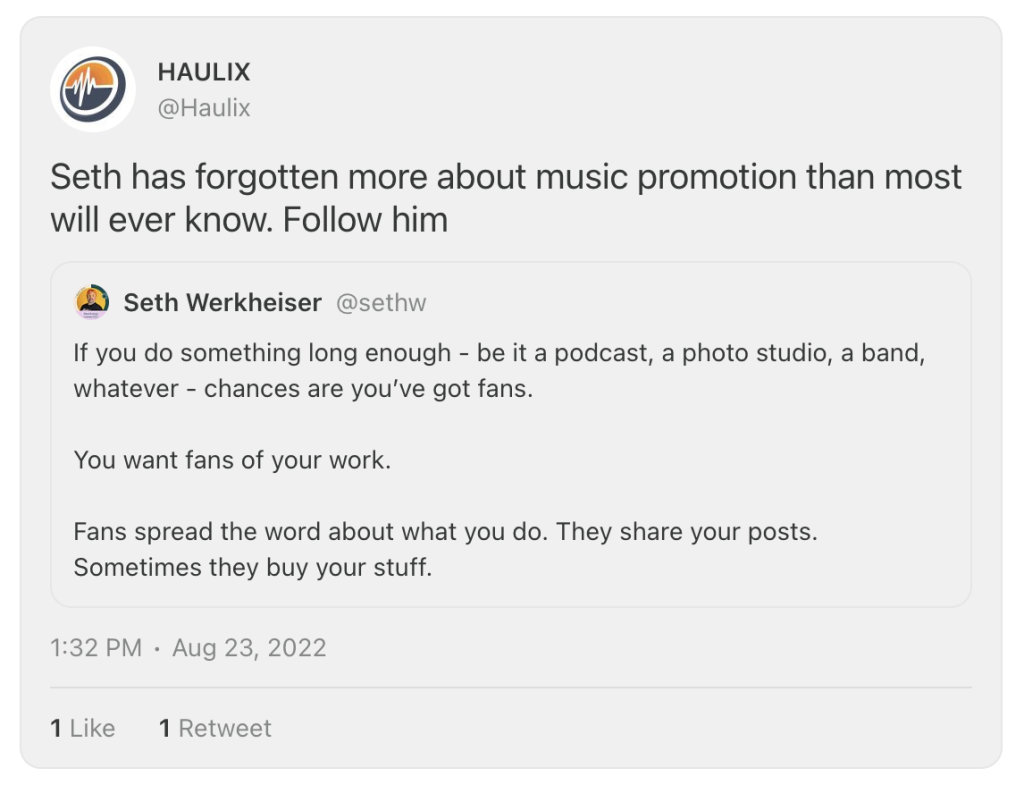Click the number beside Retweet
1024x785 pixels.
[x=165, y=728]
